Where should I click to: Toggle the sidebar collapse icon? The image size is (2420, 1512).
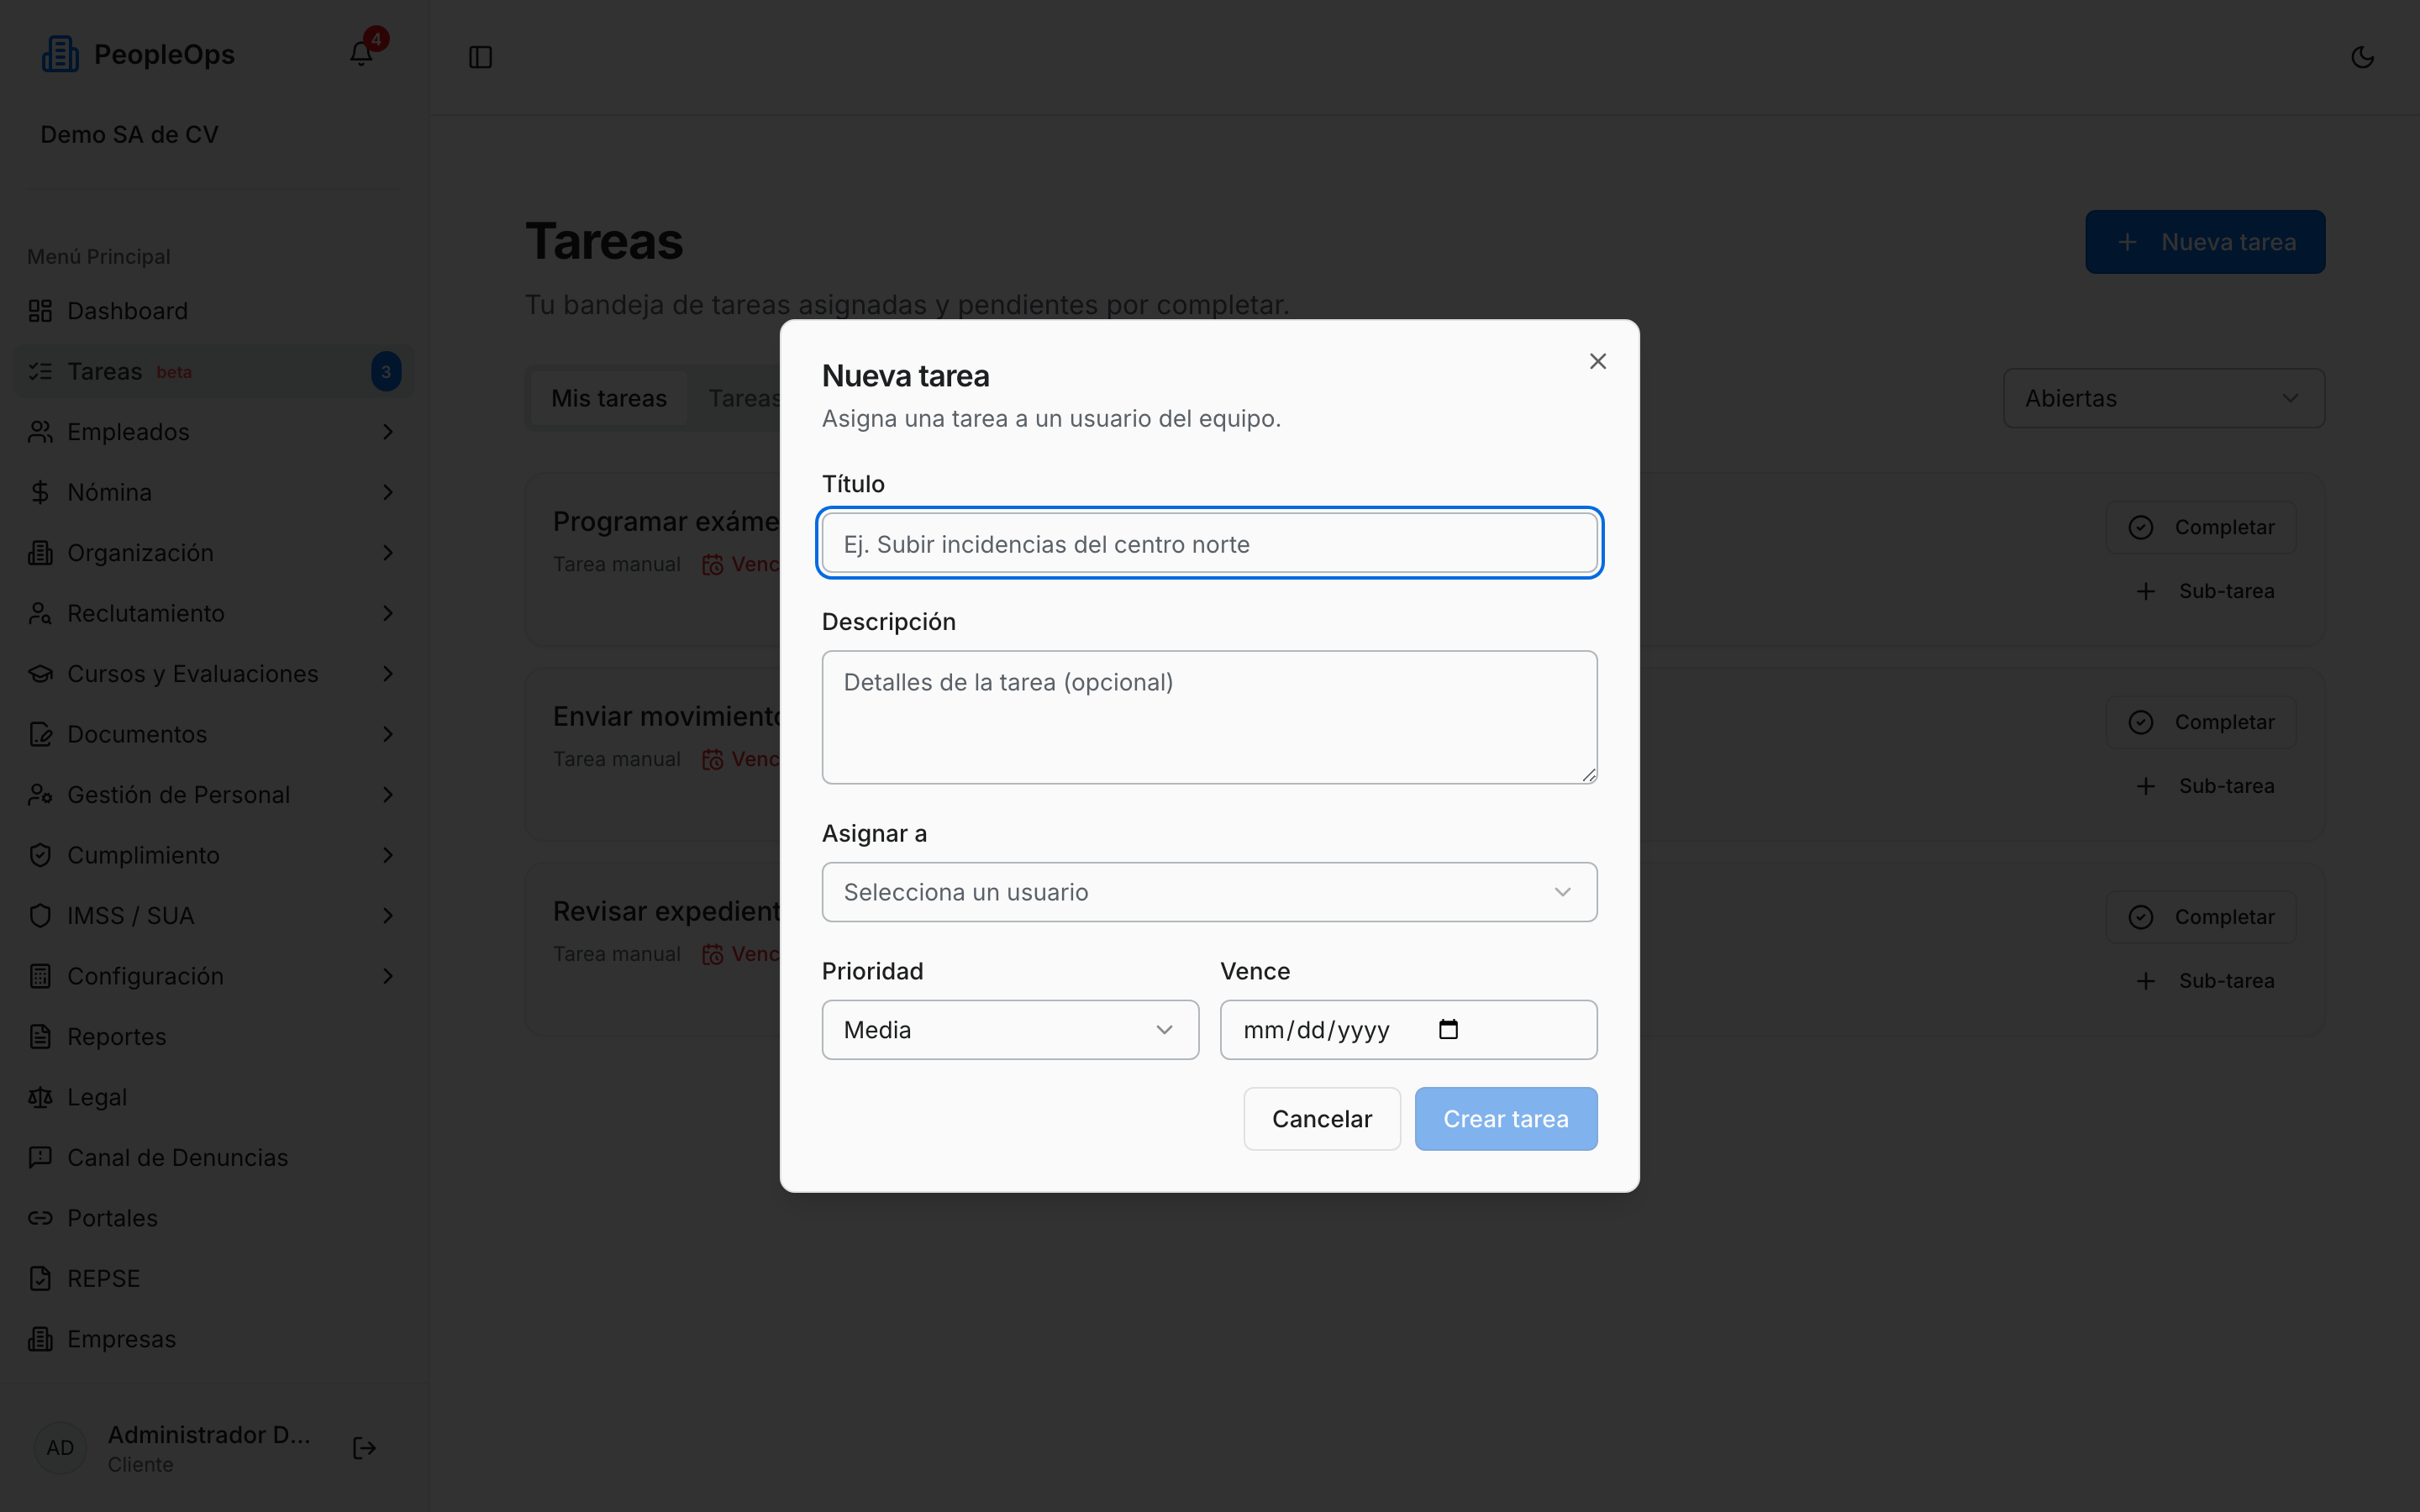[x=480, y=57]
